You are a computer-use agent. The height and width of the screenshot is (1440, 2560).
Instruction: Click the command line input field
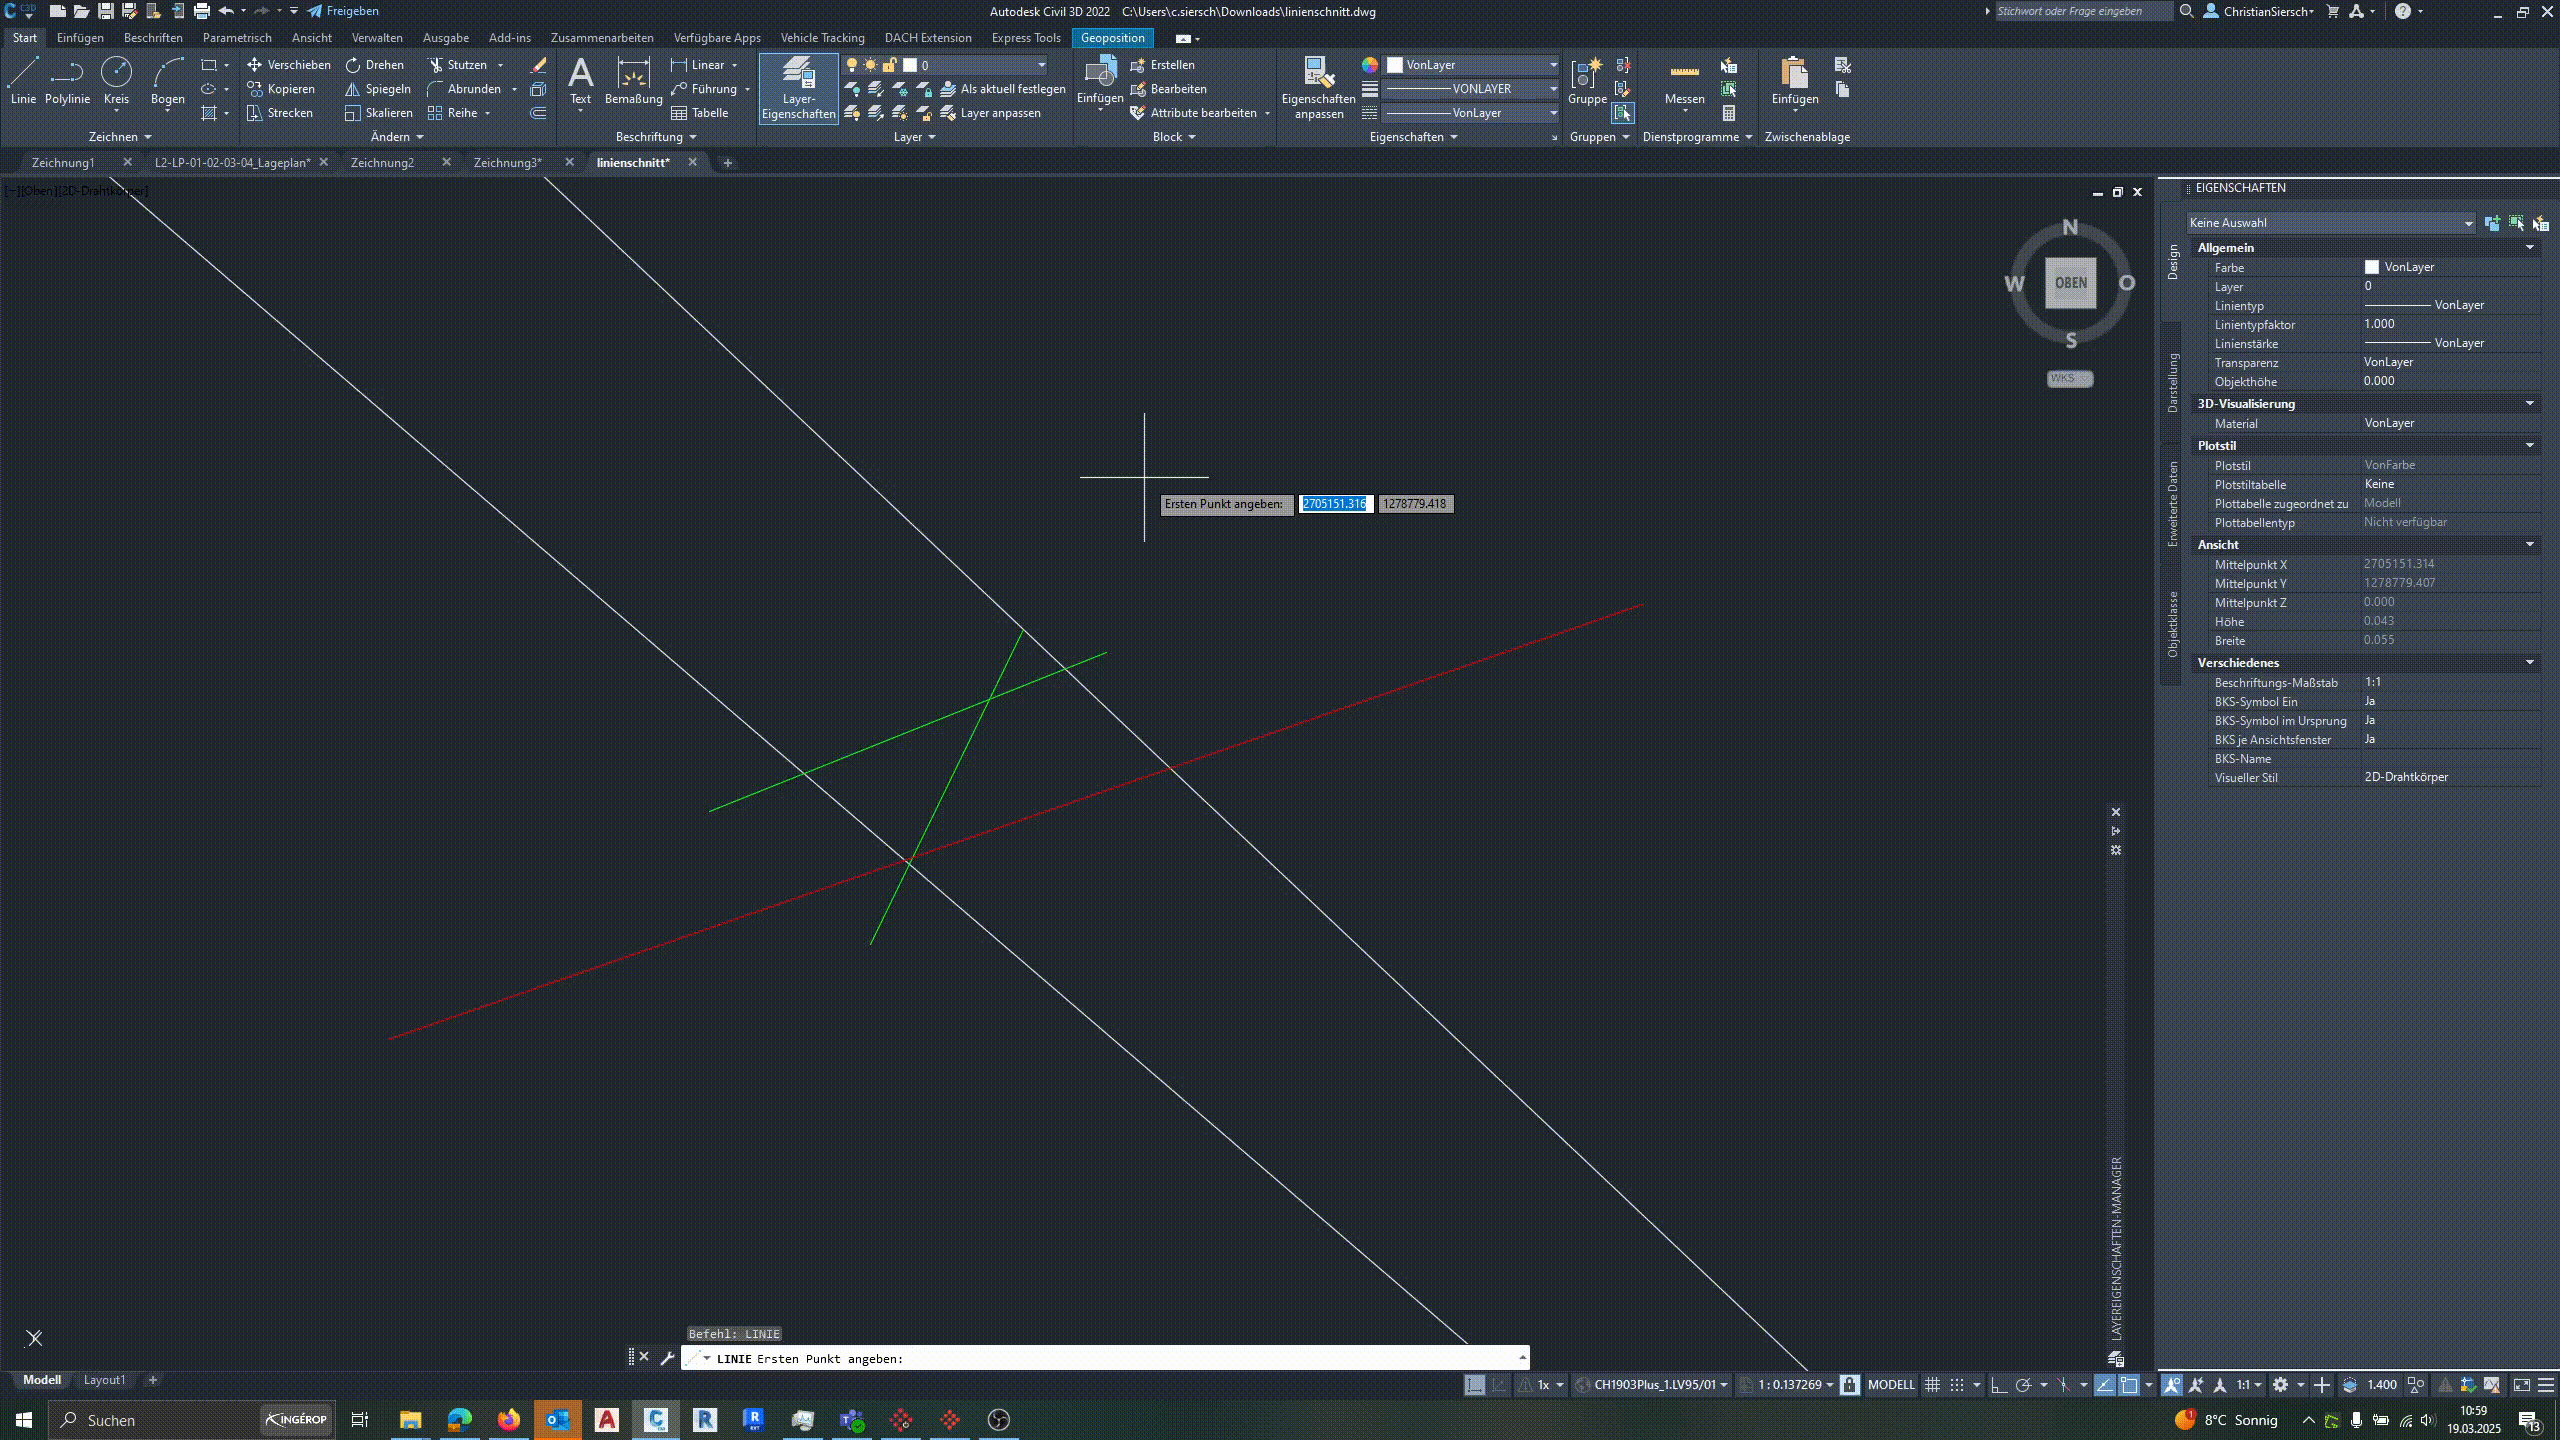point(1105,1358)
